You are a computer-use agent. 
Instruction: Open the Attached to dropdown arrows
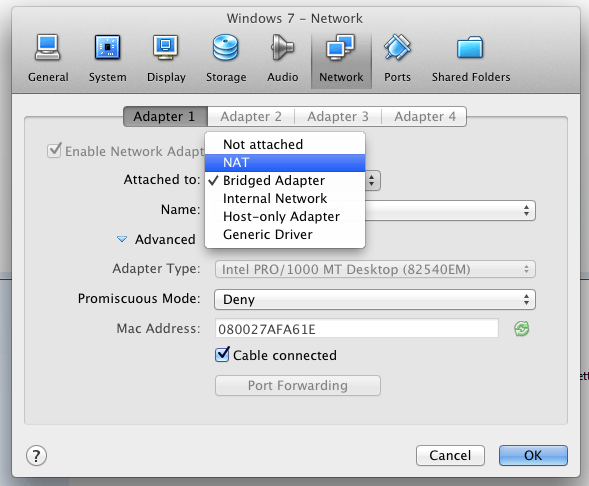coord(372,181)
